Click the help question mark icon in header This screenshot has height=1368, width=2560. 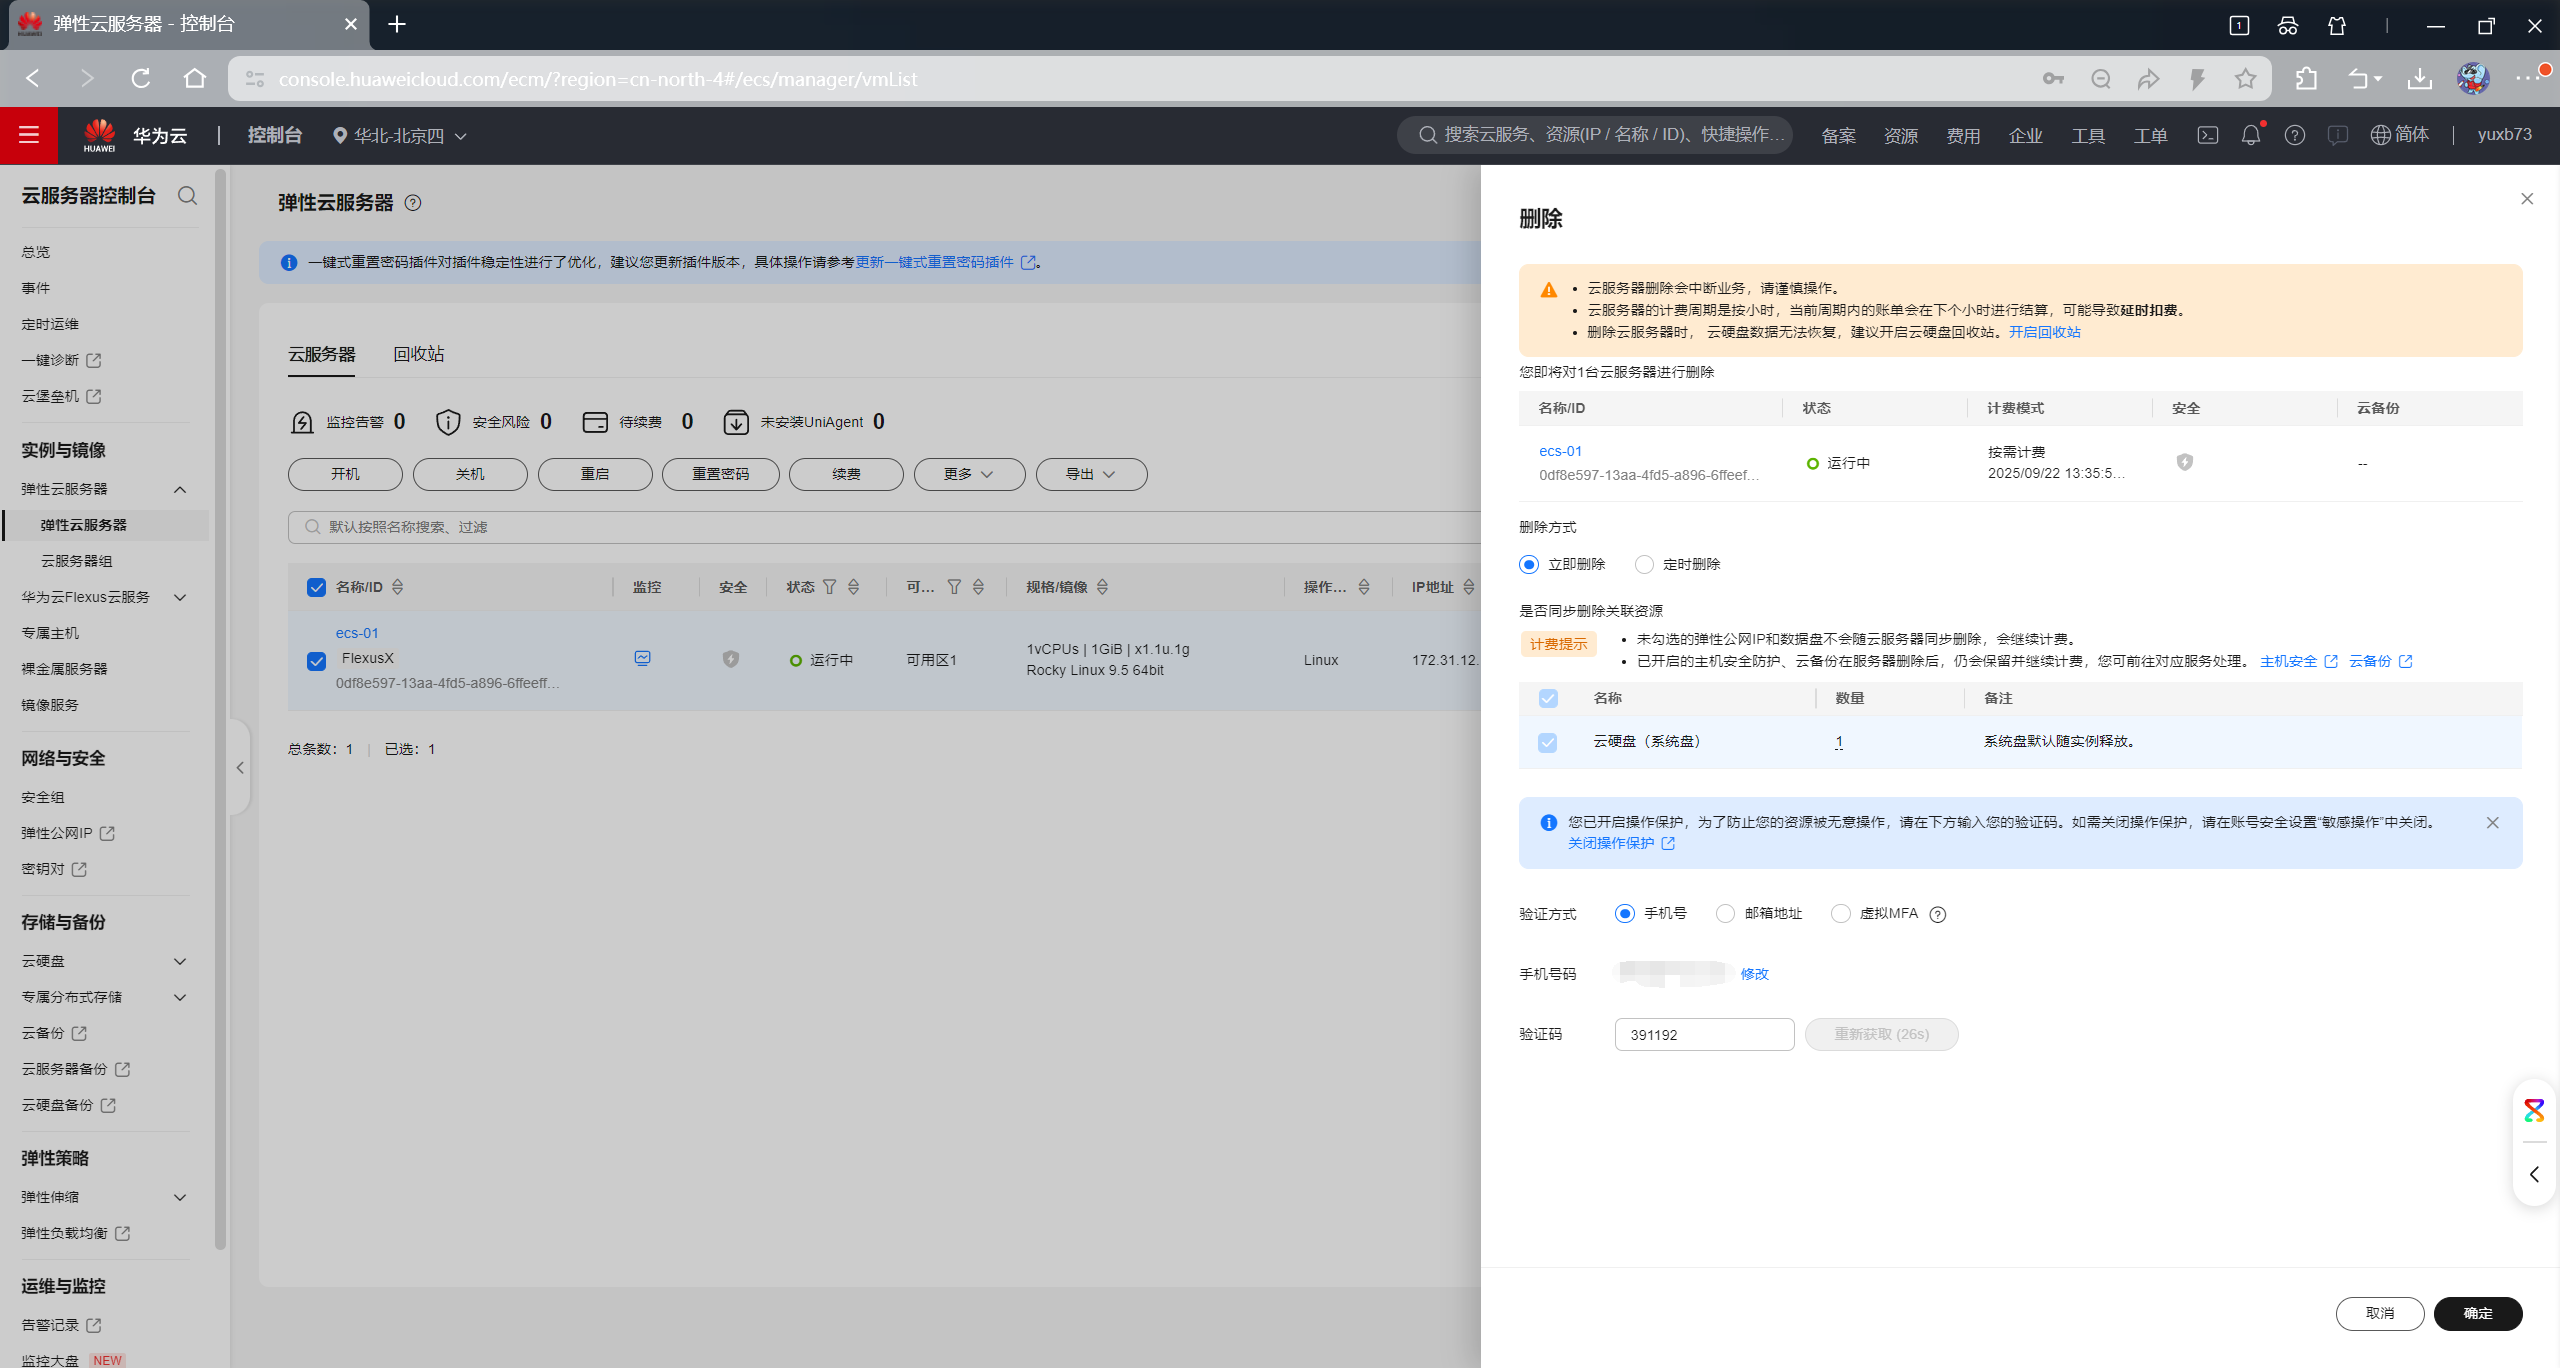point(2294,135)
